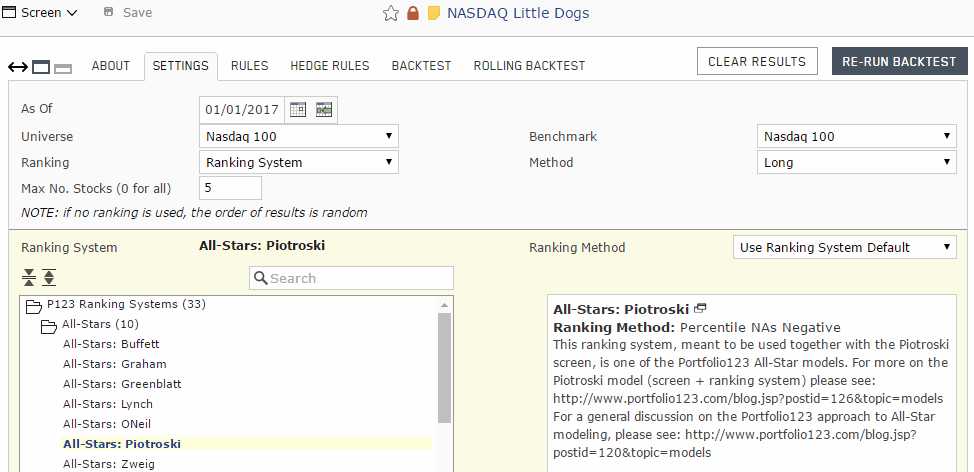Open the Ranking Method dropdown
This screenshot has width=974, height=472.
point(845,247)
